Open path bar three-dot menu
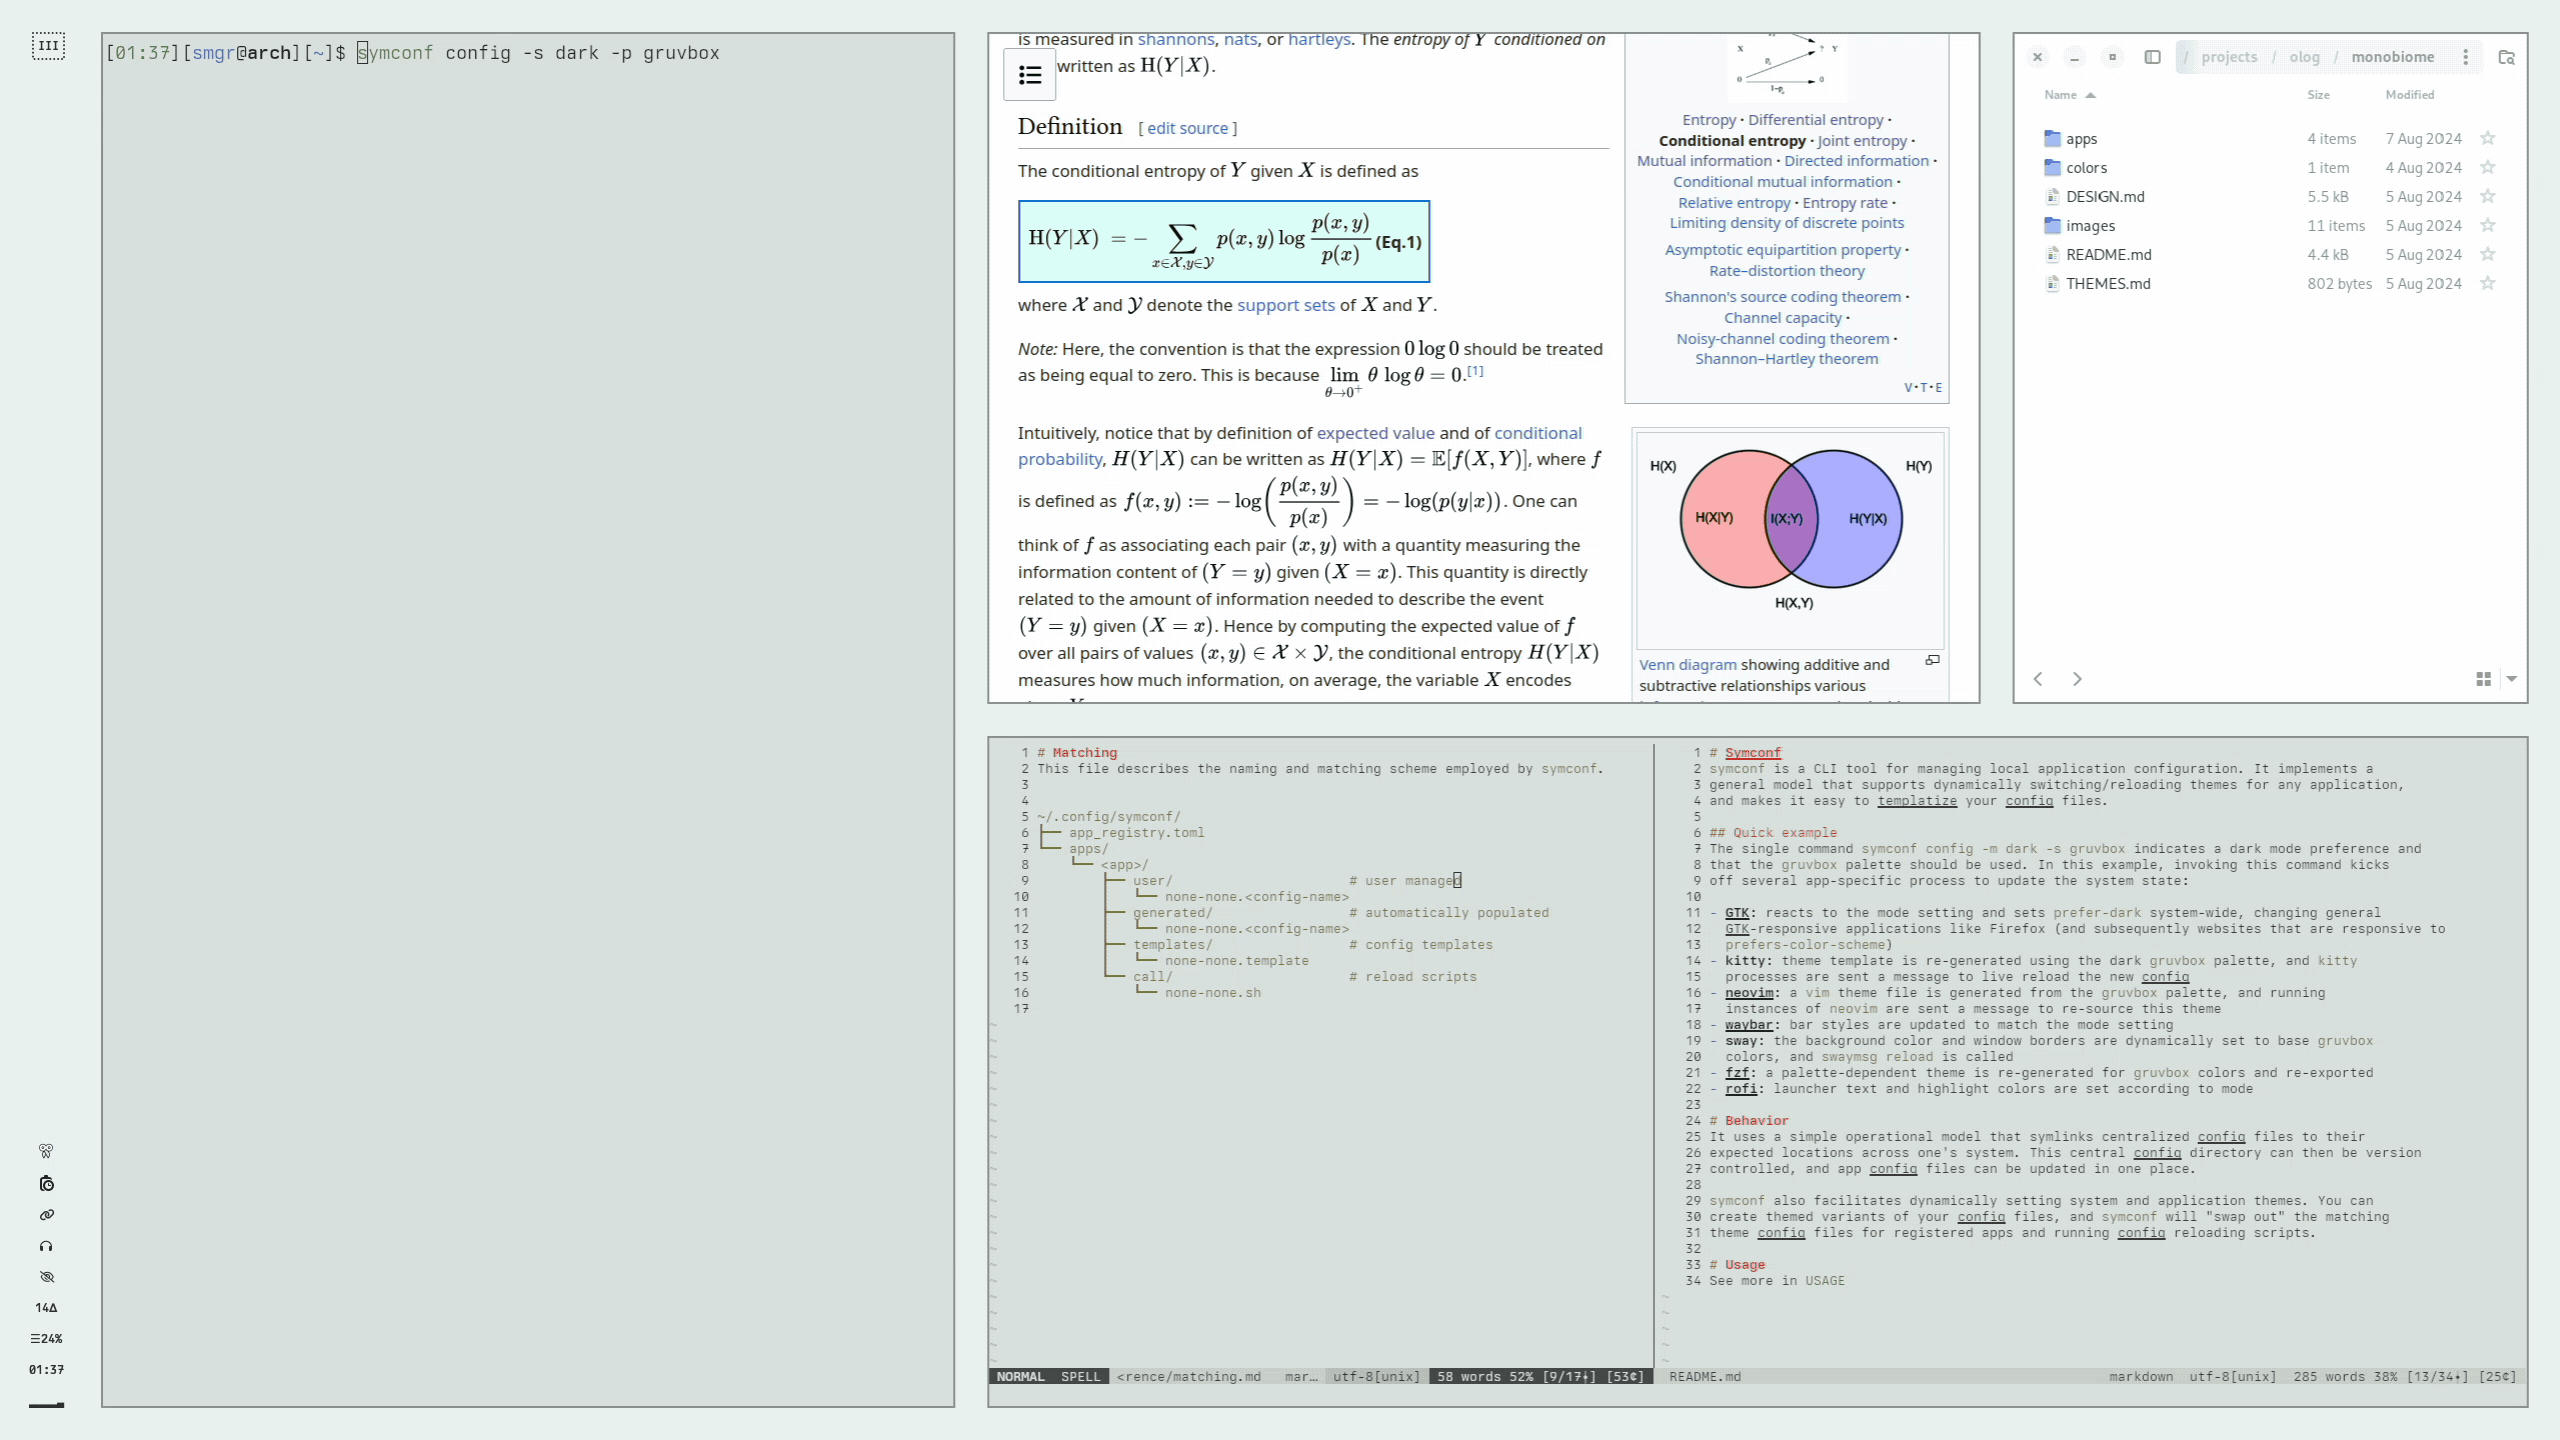 point(2465,57)
